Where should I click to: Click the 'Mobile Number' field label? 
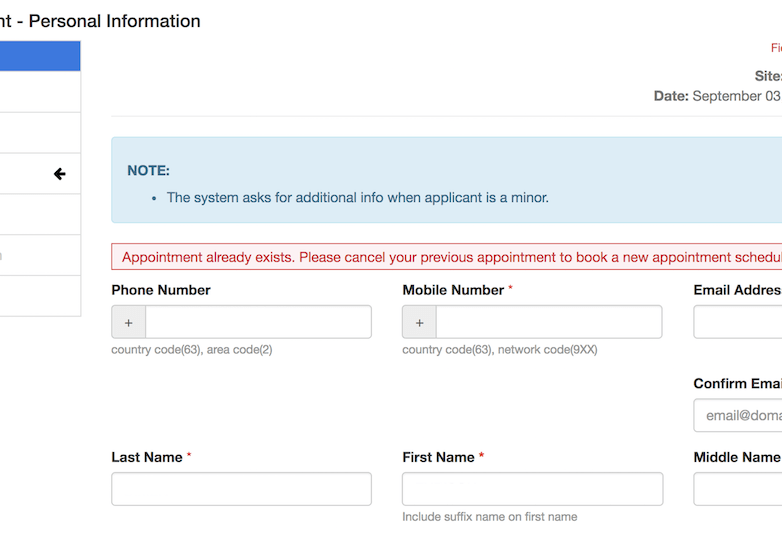point(453,290)
